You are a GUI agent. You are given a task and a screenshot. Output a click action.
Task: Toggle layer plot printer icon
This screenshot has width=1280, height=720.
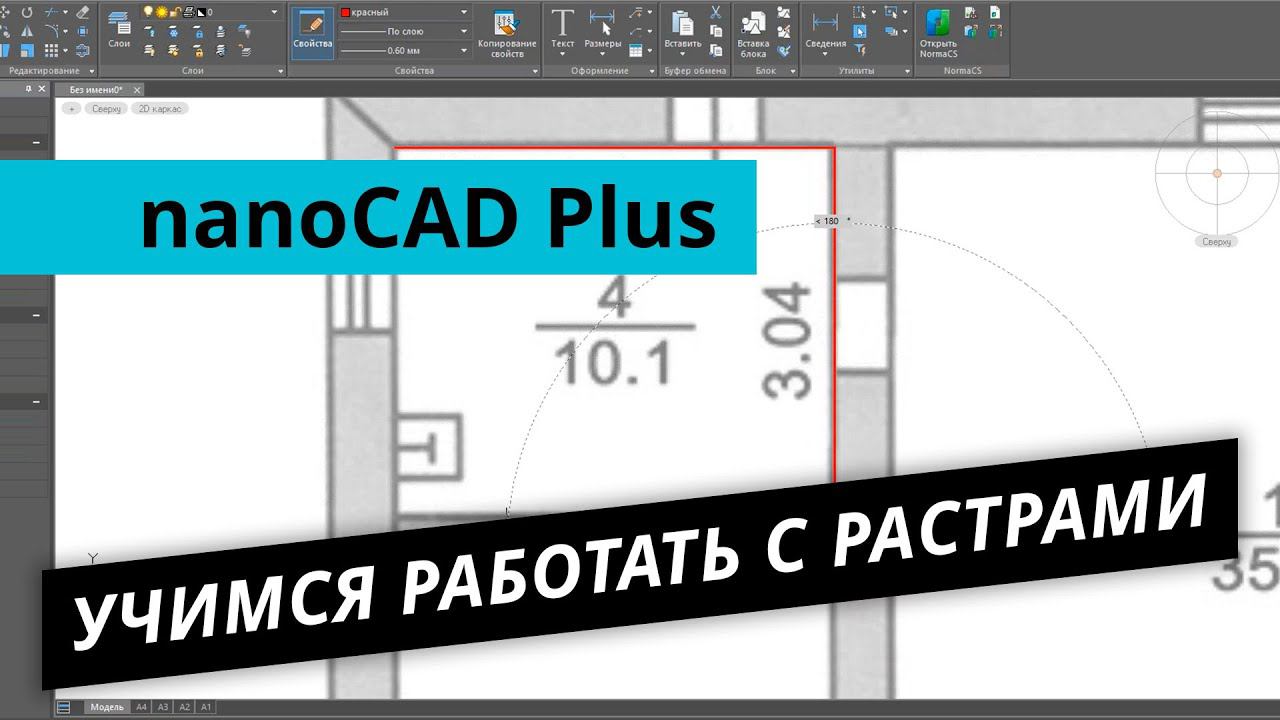coord(188,11)
